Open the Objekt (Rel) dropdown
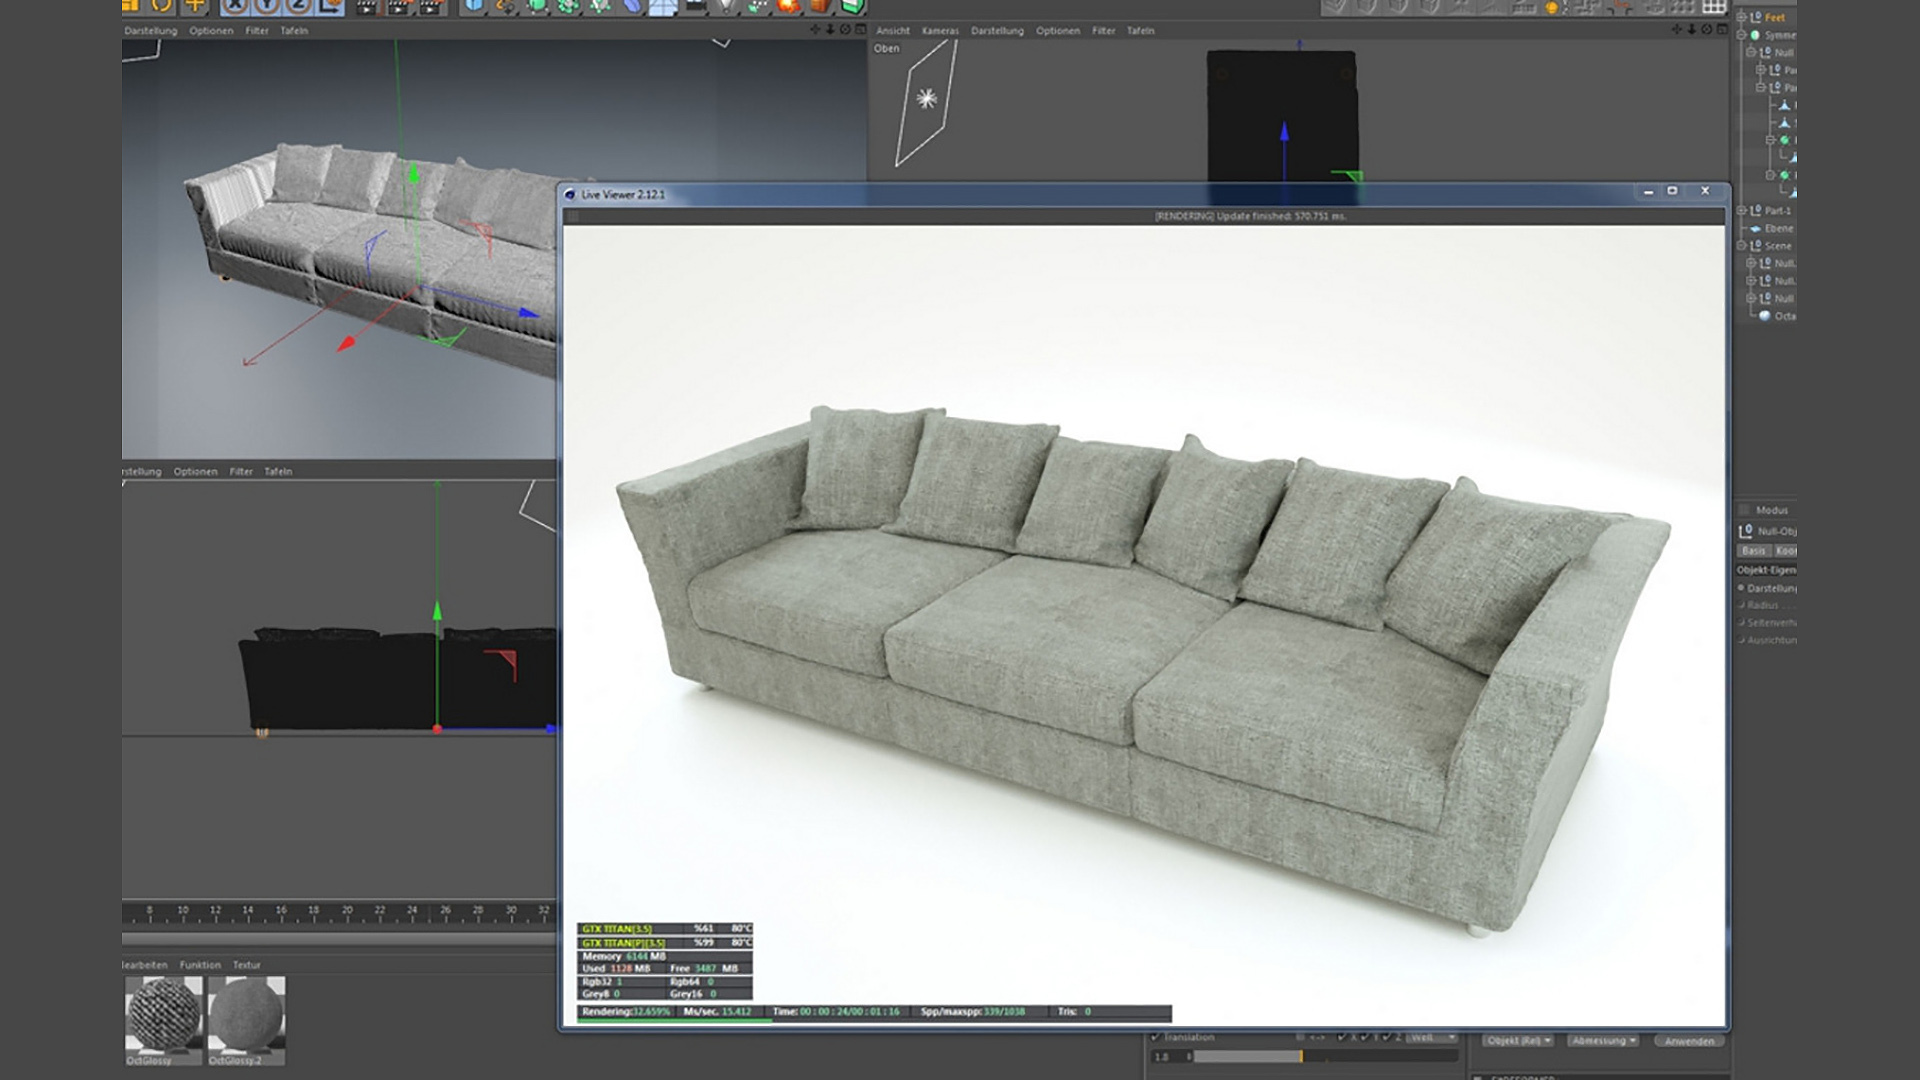This screenshot has height=1080, width=1920. pos(1518,1041)
